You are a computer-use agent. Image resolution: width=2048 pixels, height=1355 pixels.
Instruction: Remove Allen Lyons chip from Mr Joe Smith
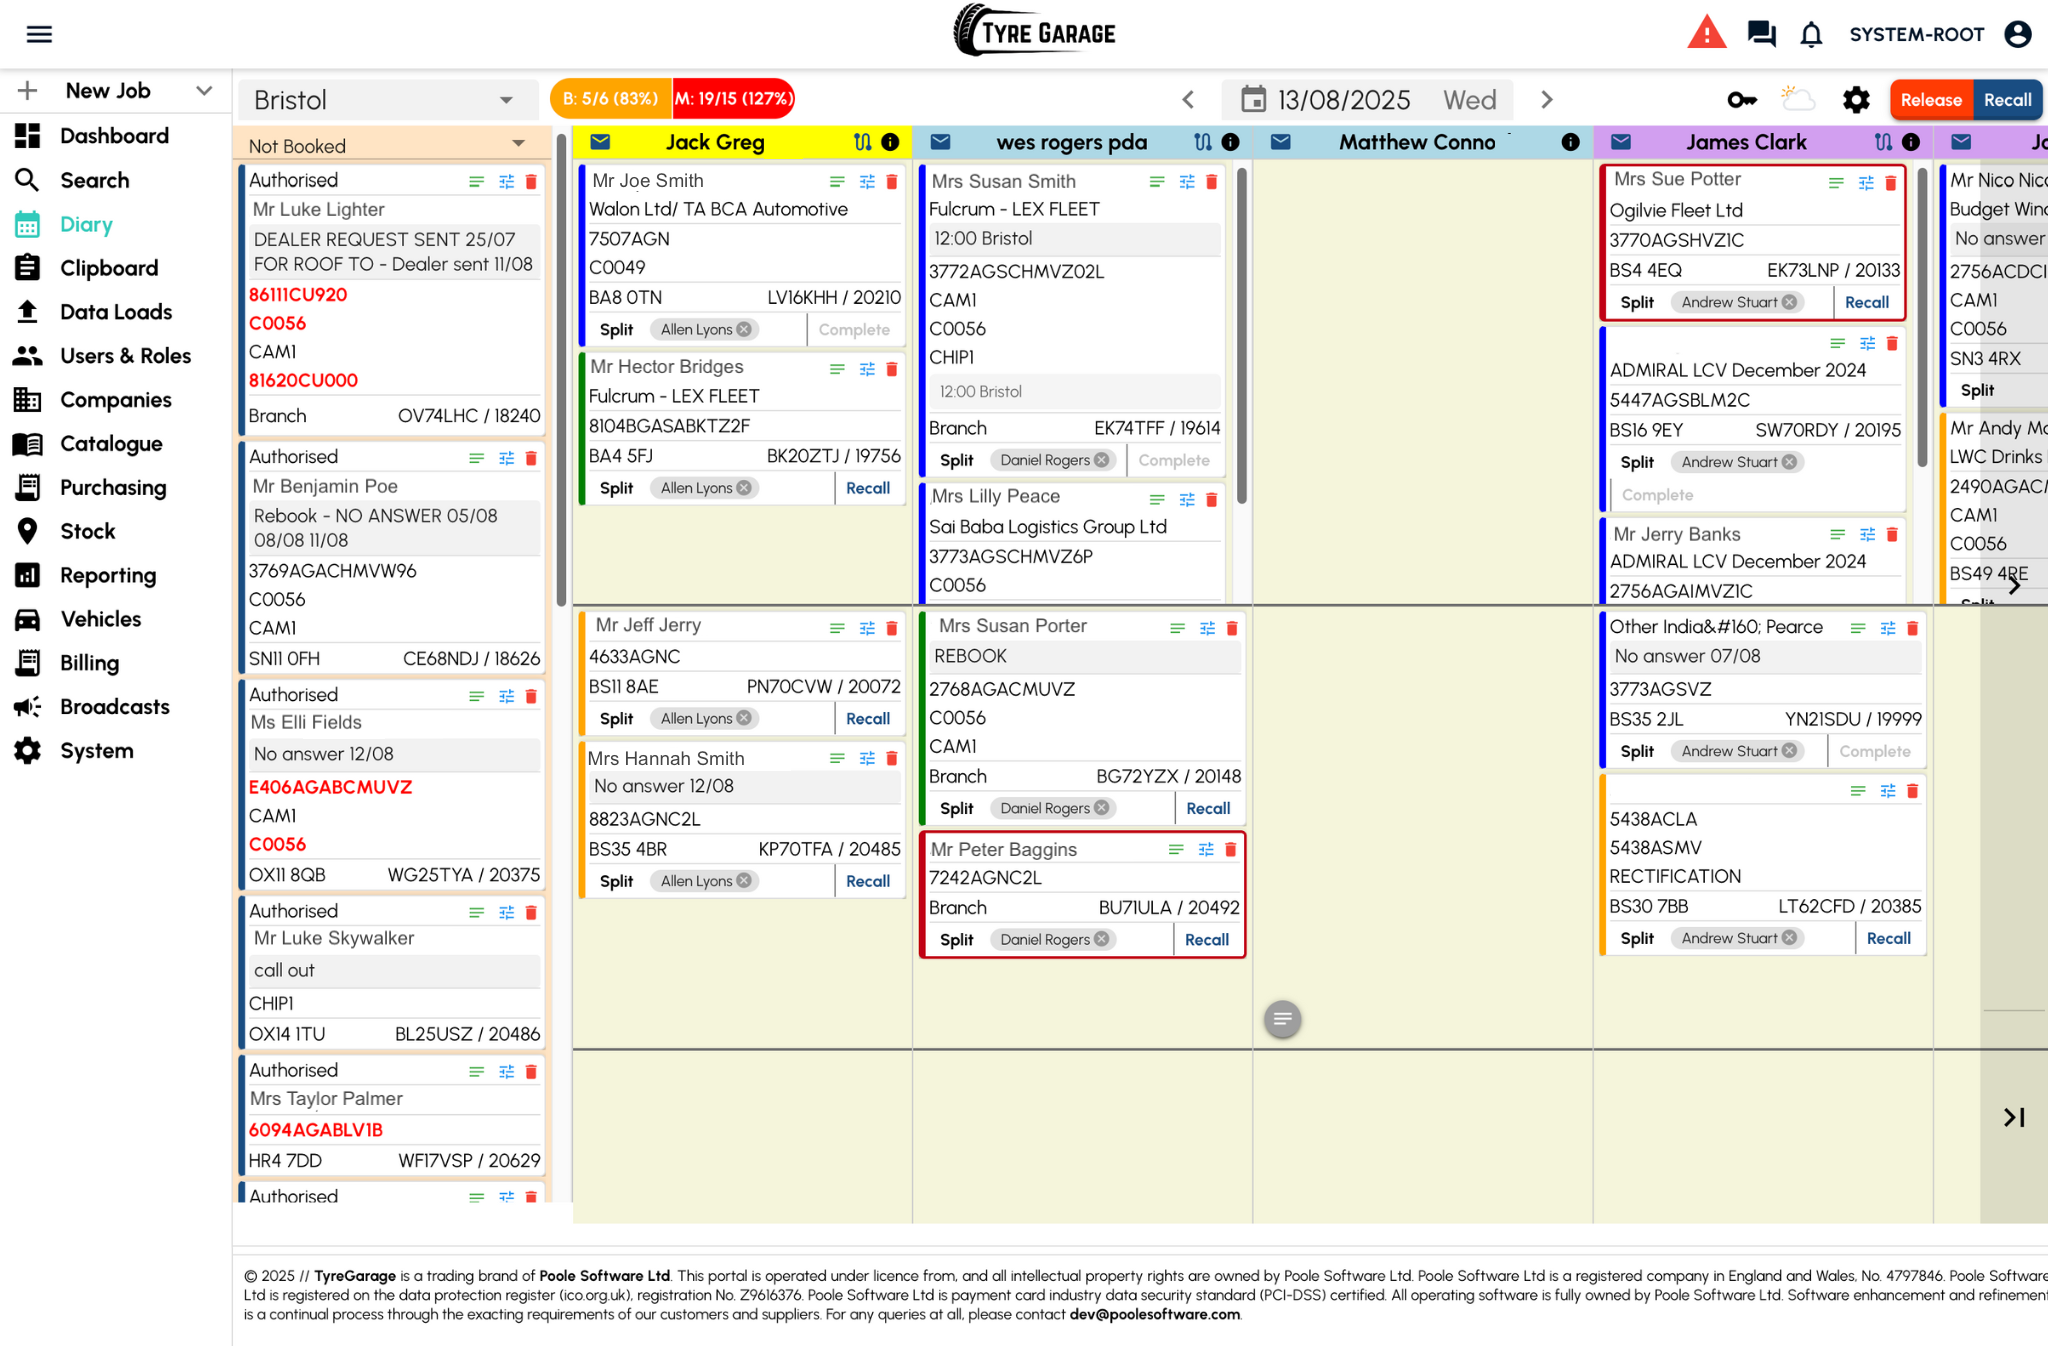pyautogui.click(x=744, y=330)
